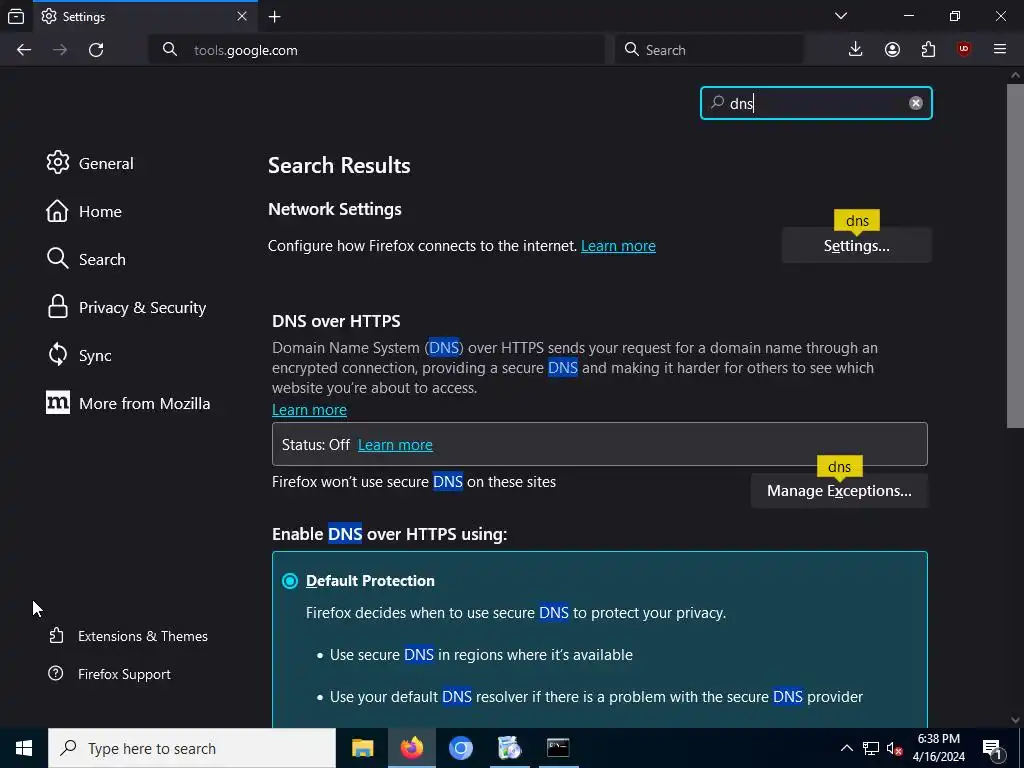The height and width of the screenshot is (768, 1024).
Task: Close the Settings tab
Action: pos(242,16)
